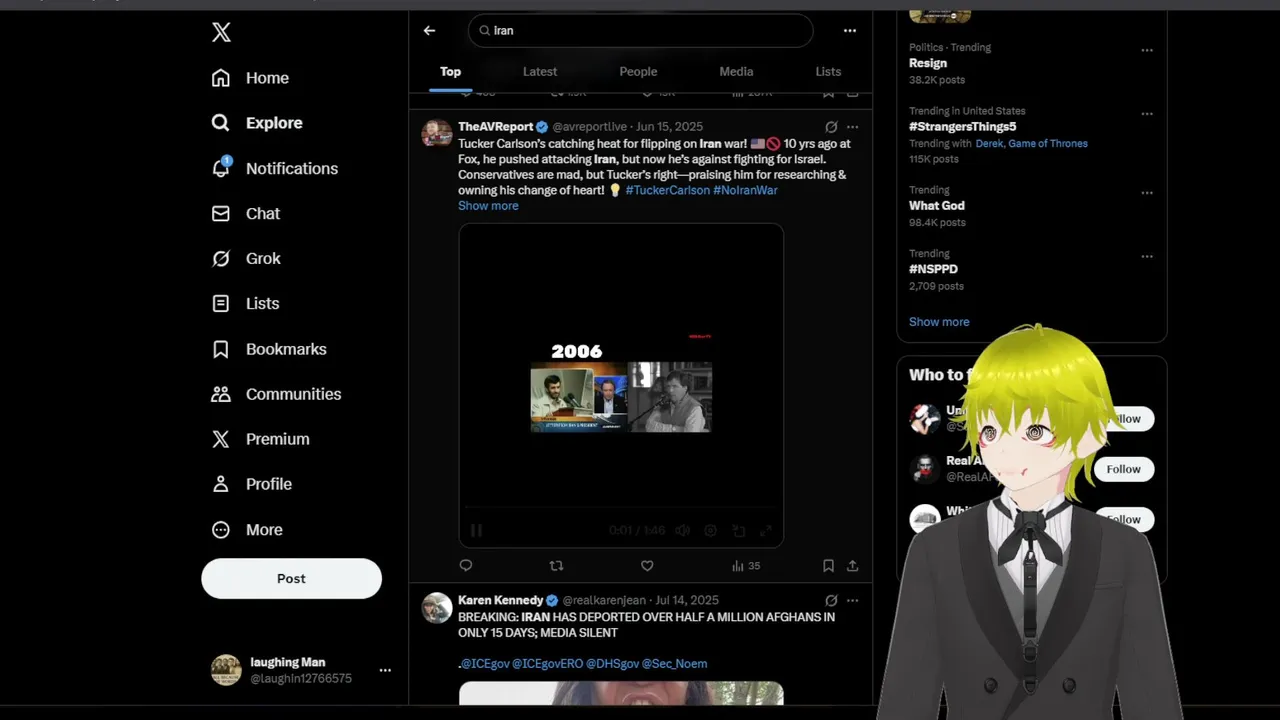Open more options for Resign trend
This screenshot has height=720, width=1280.
pyautogui.click(x=1147, y=50)
